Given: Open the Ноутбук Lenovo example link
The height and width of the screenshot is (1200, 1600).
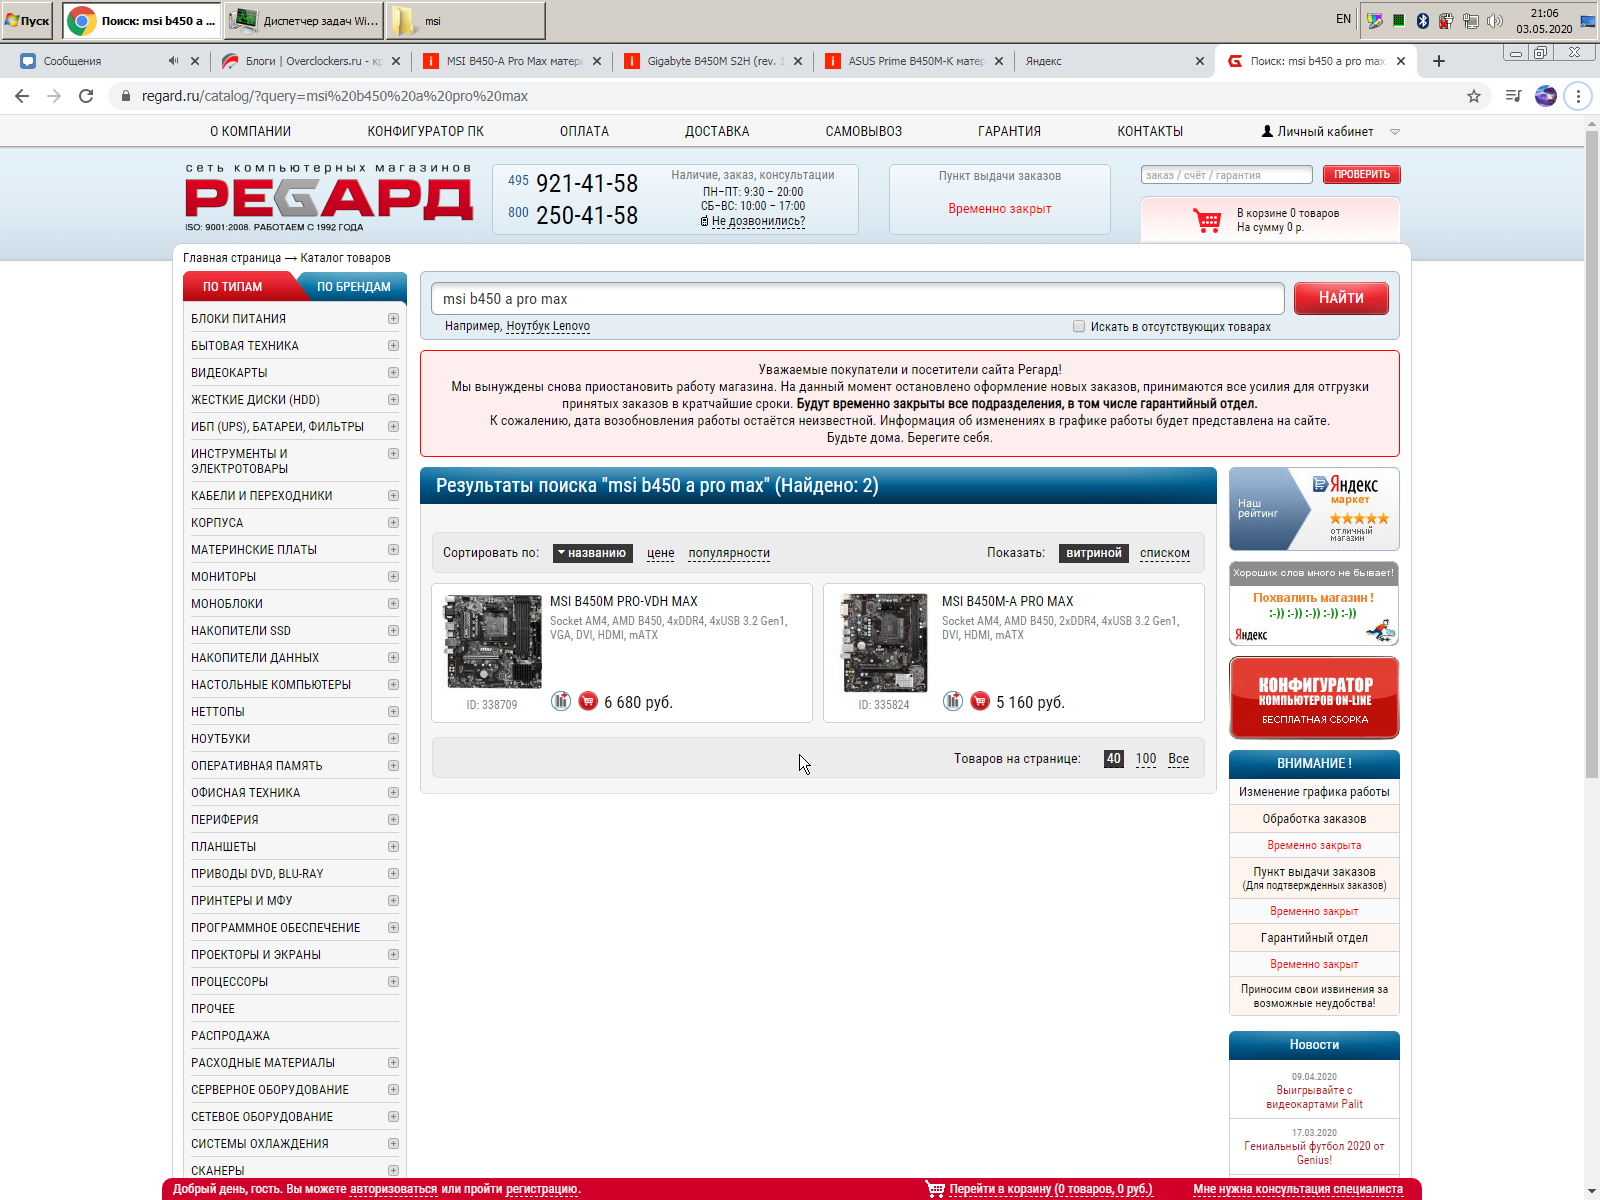Looking at the screenshot, I should tap(548, 326).
